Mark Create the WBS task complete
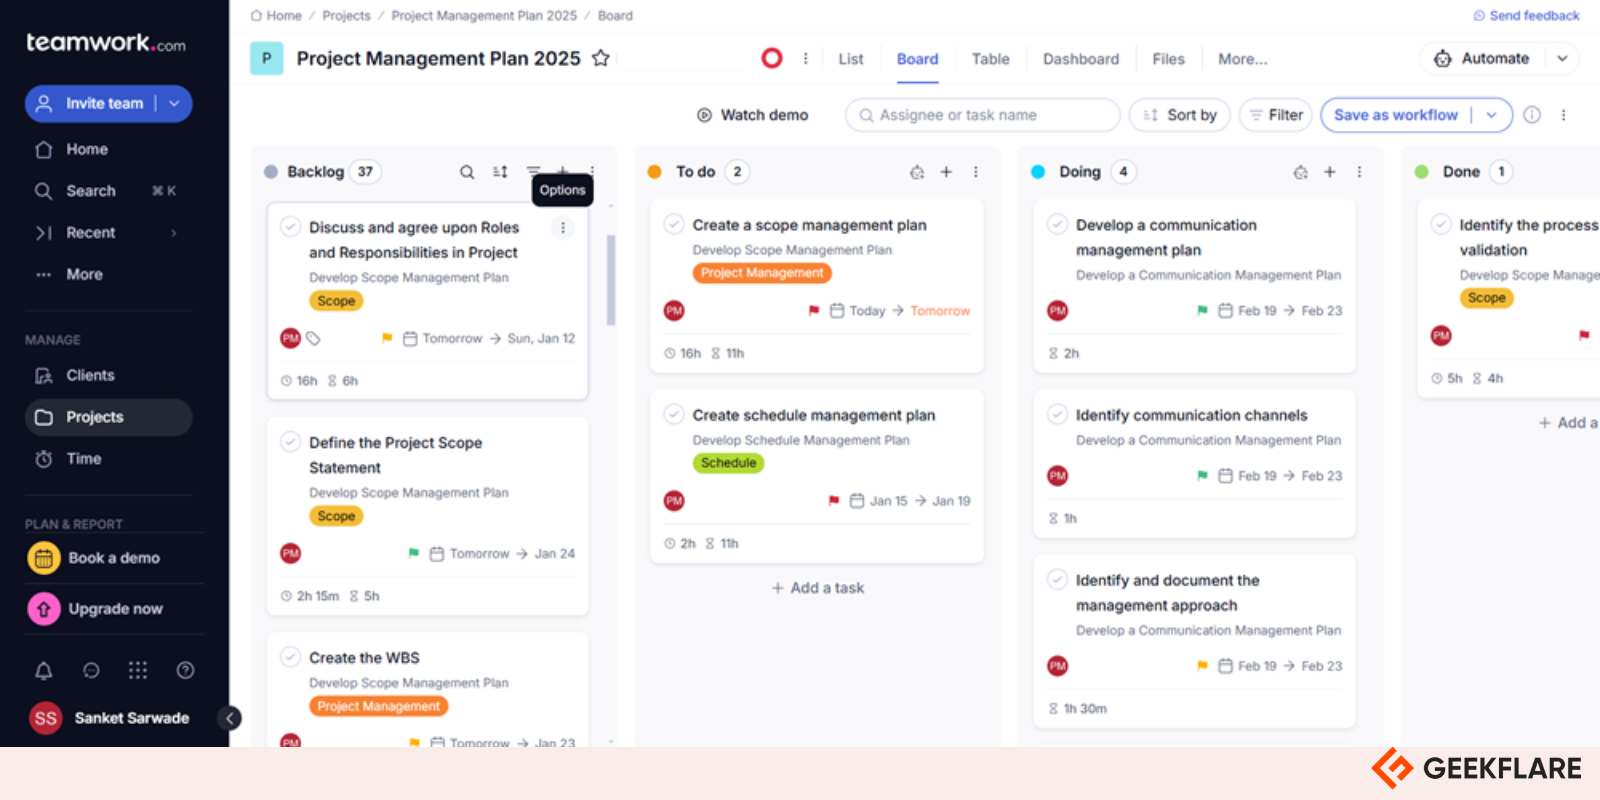1600x800 pixels. point(290,657)
